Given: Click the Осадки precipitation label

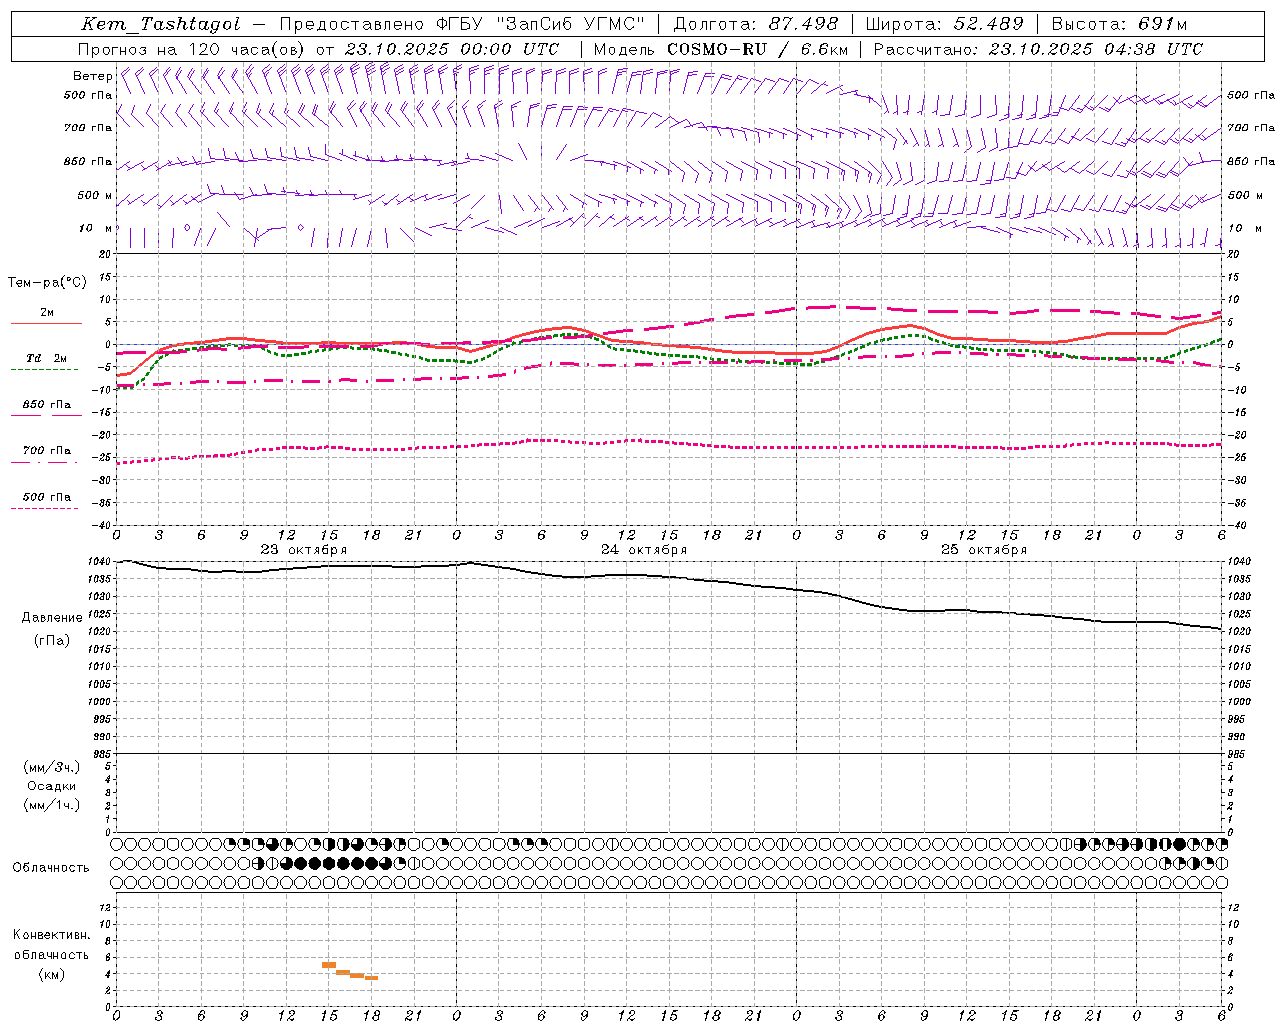Looking at the screenshot, I should click(52, 786).
